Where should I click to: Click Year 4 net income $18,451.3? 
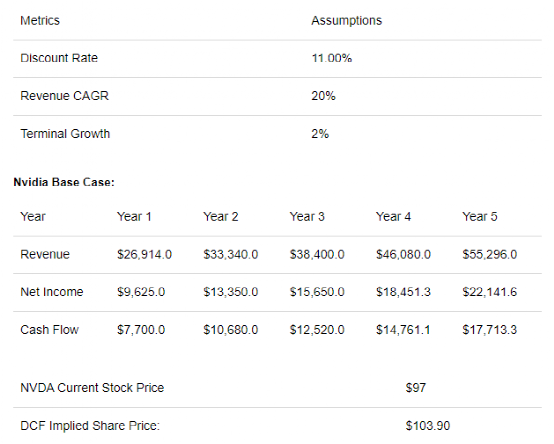(x=403, y=292)
